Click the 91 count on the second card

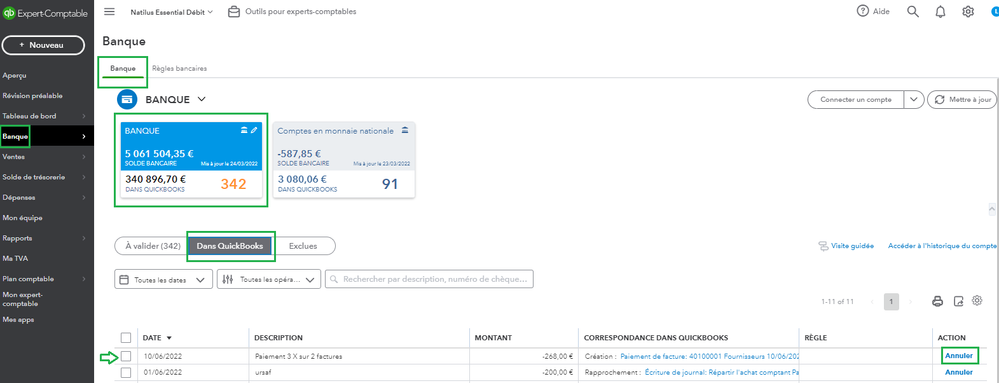point(390,184)
